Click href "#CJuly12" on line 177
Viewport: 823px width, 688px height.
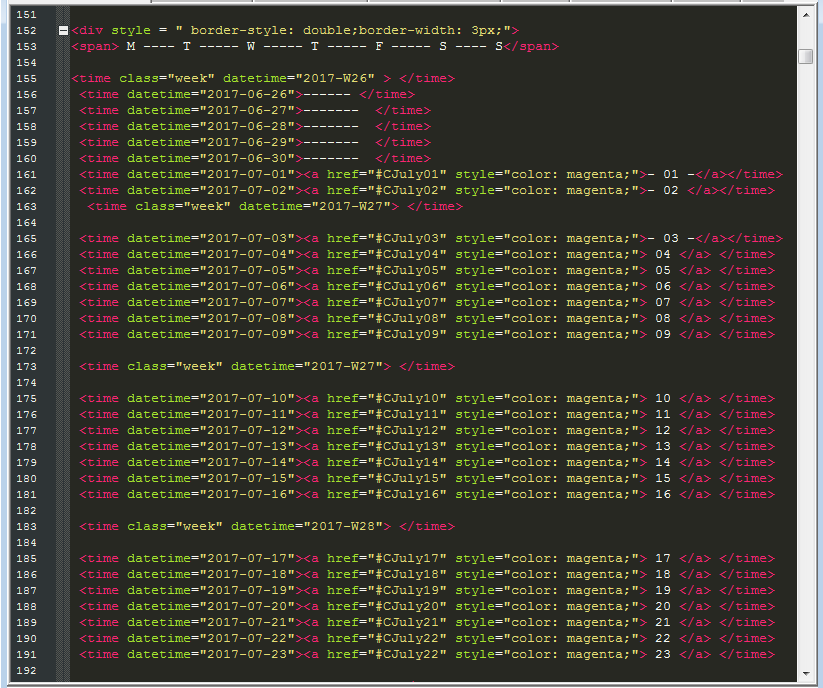[x=407, y=431]
